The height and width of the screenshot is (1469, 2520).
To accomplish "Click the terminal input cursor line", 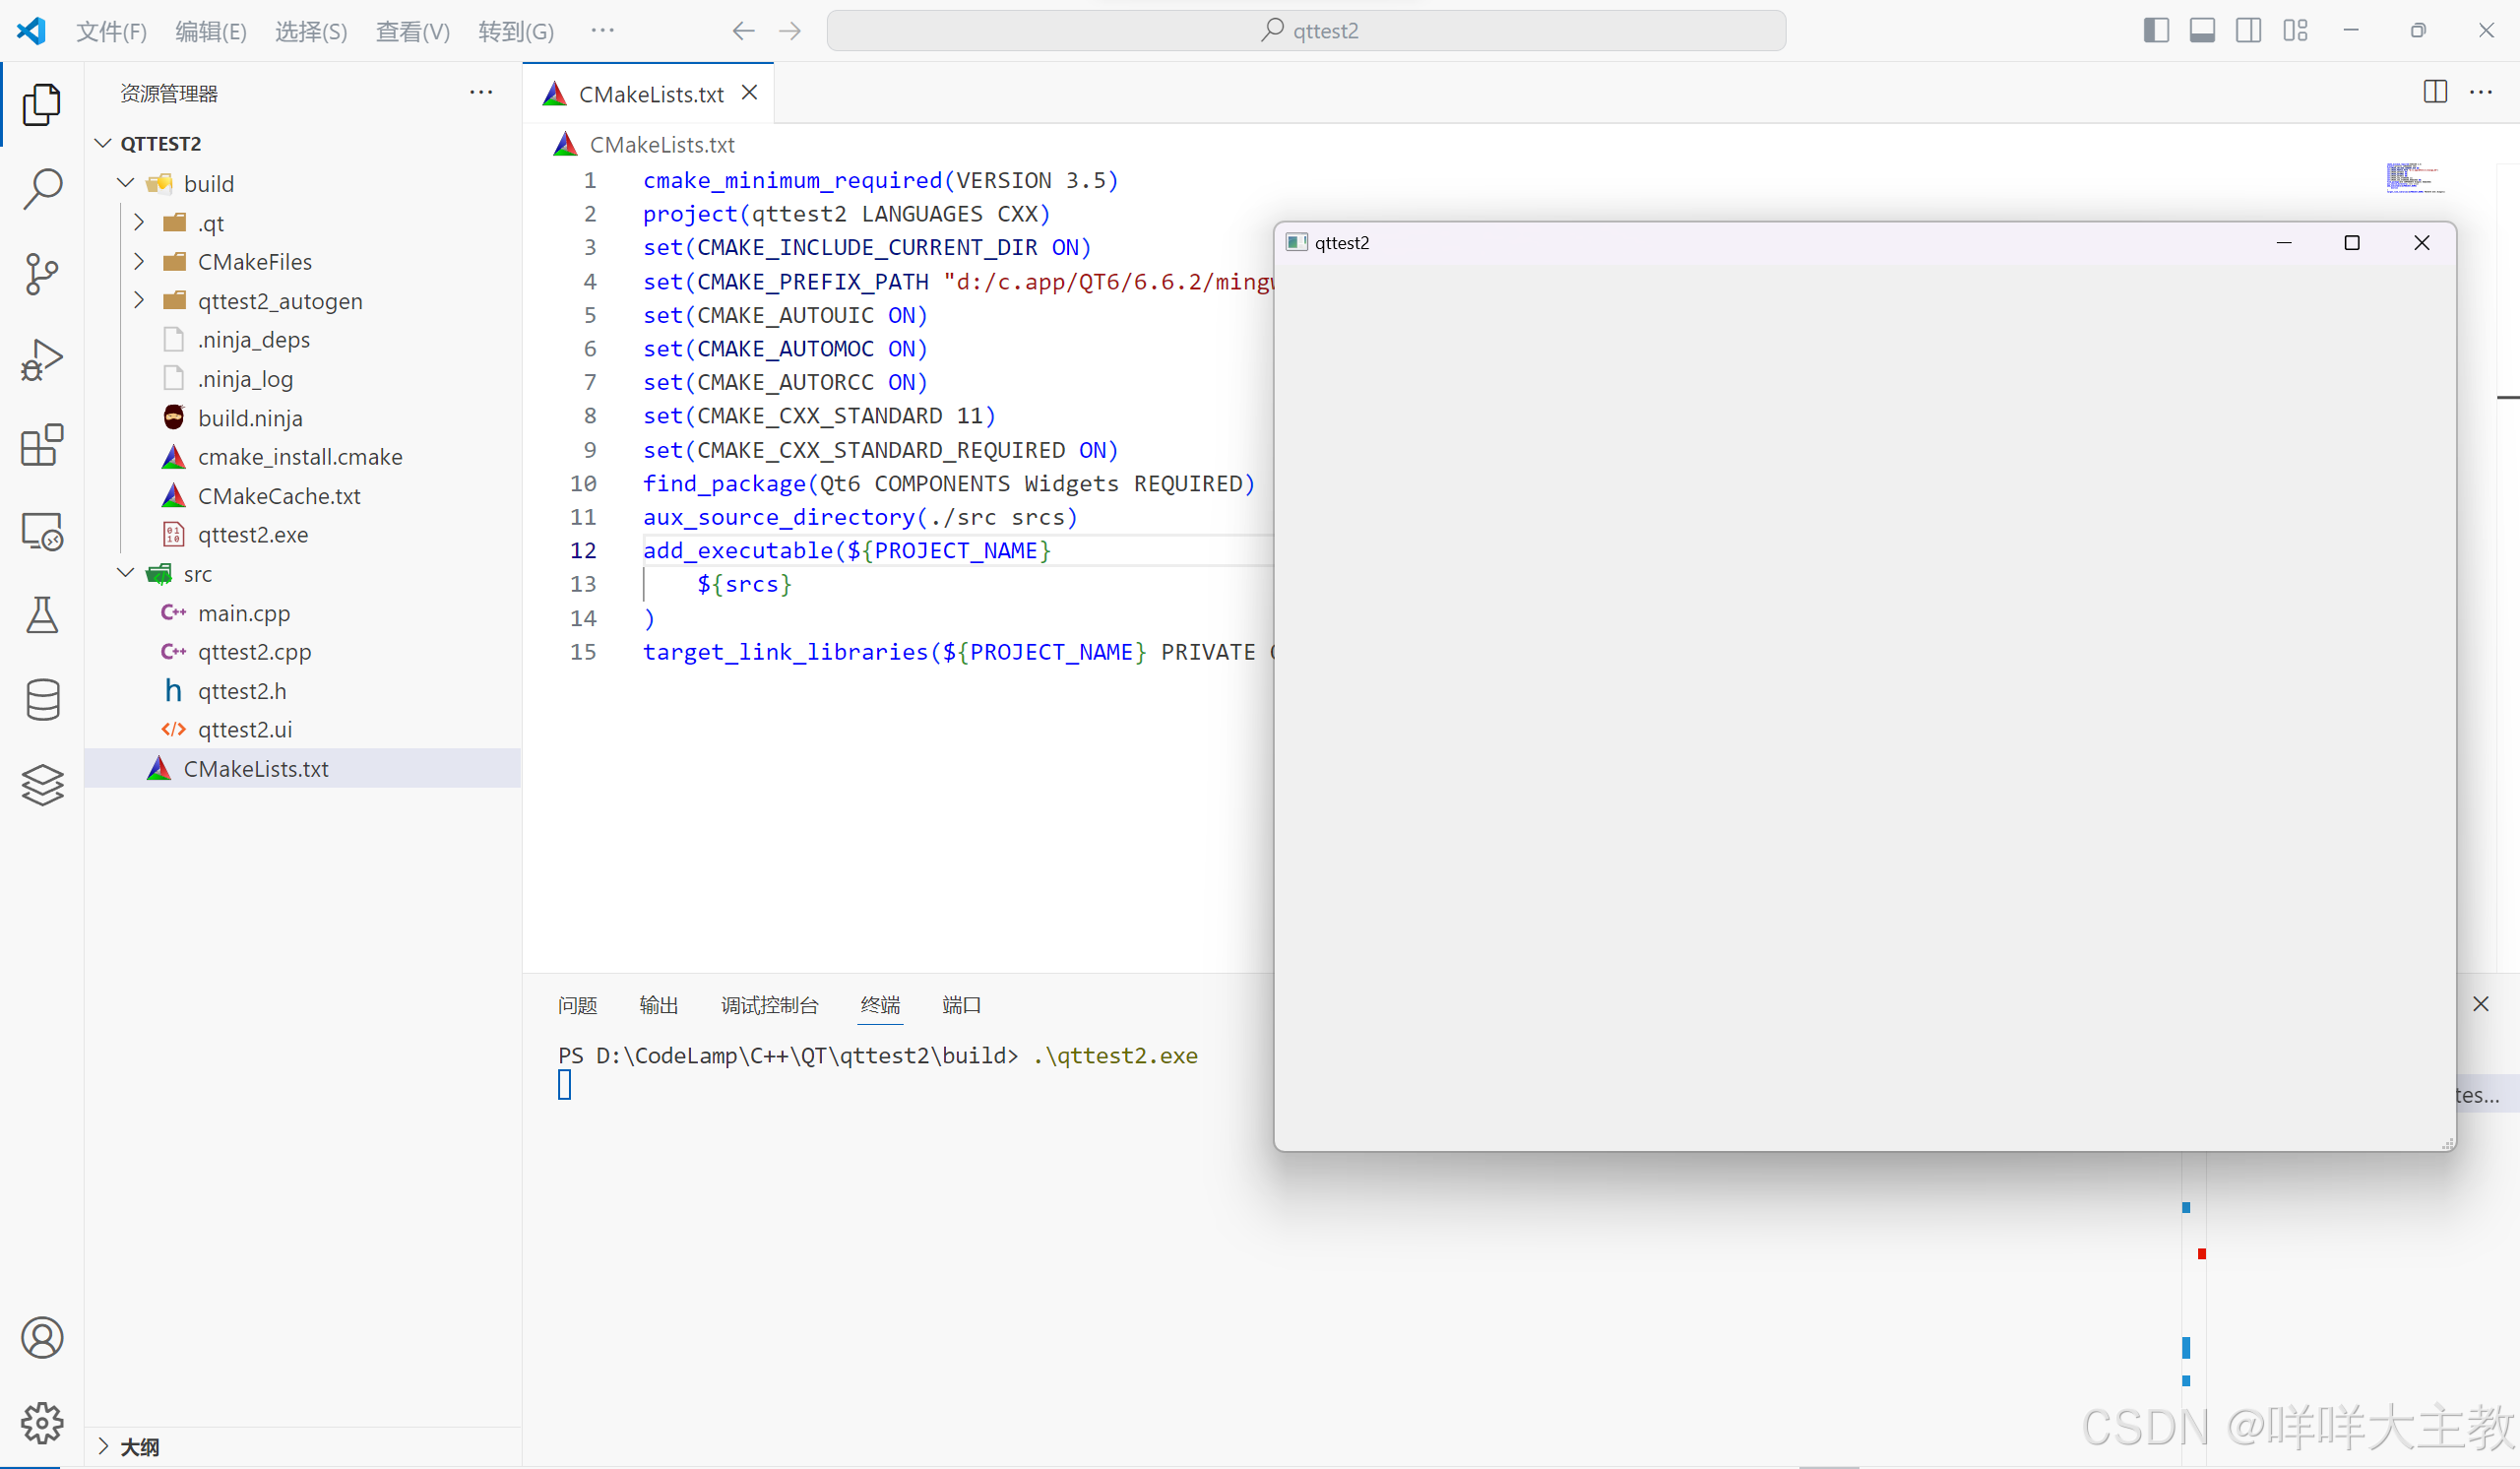I will click(x=565, y=1085).
